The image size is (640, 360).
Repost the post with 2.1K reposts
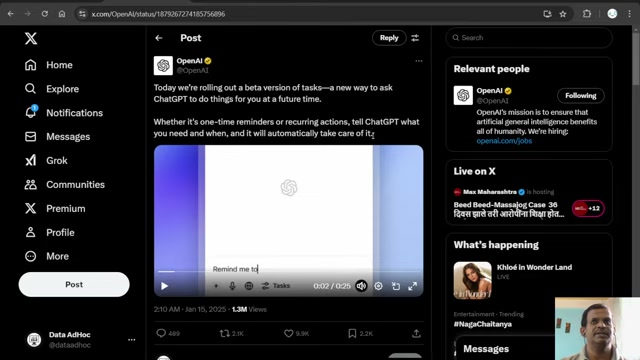(224, 333)
